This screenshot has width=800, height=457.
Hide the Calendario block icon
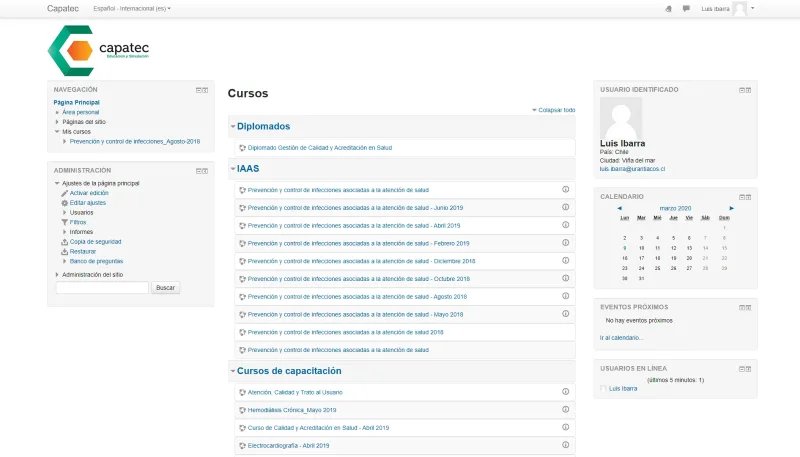coord(742,197)
